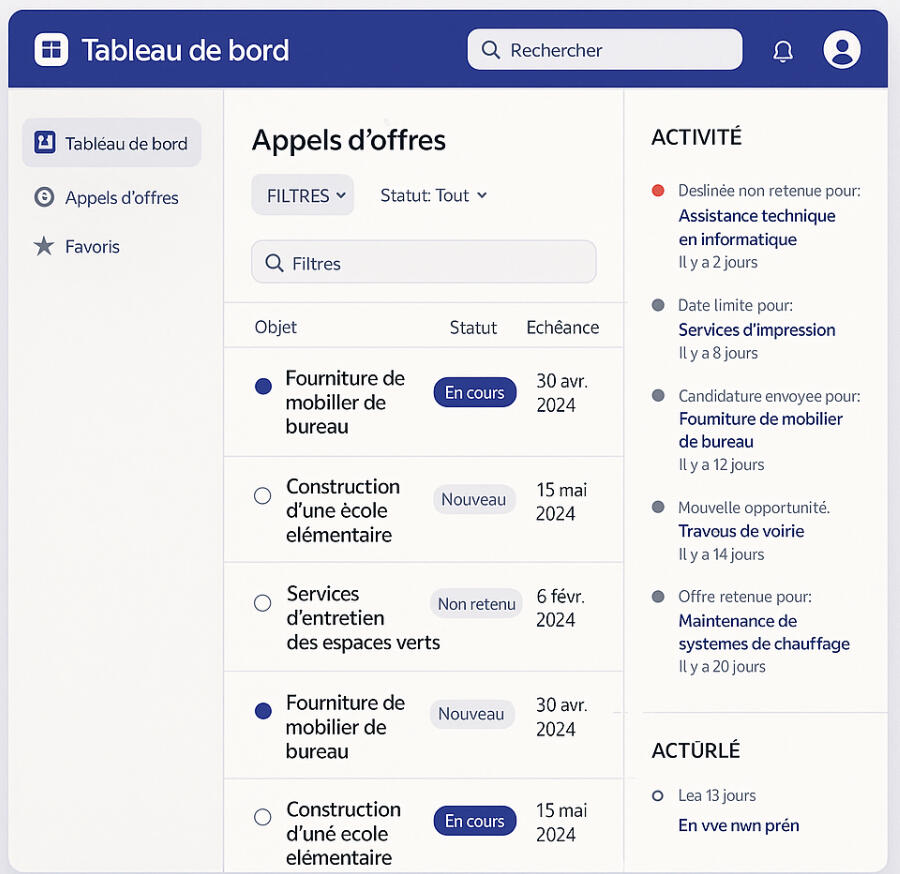Click the Tableau de bord sidebar icon
Image resolution: width=900 pixels, height=874 pixels.
pos(44,142)
